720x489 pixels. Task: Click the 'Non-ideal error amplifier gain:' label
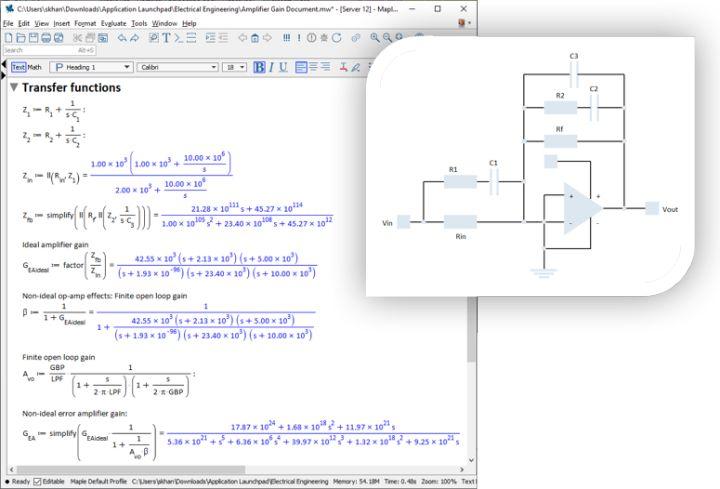point(75,413)
